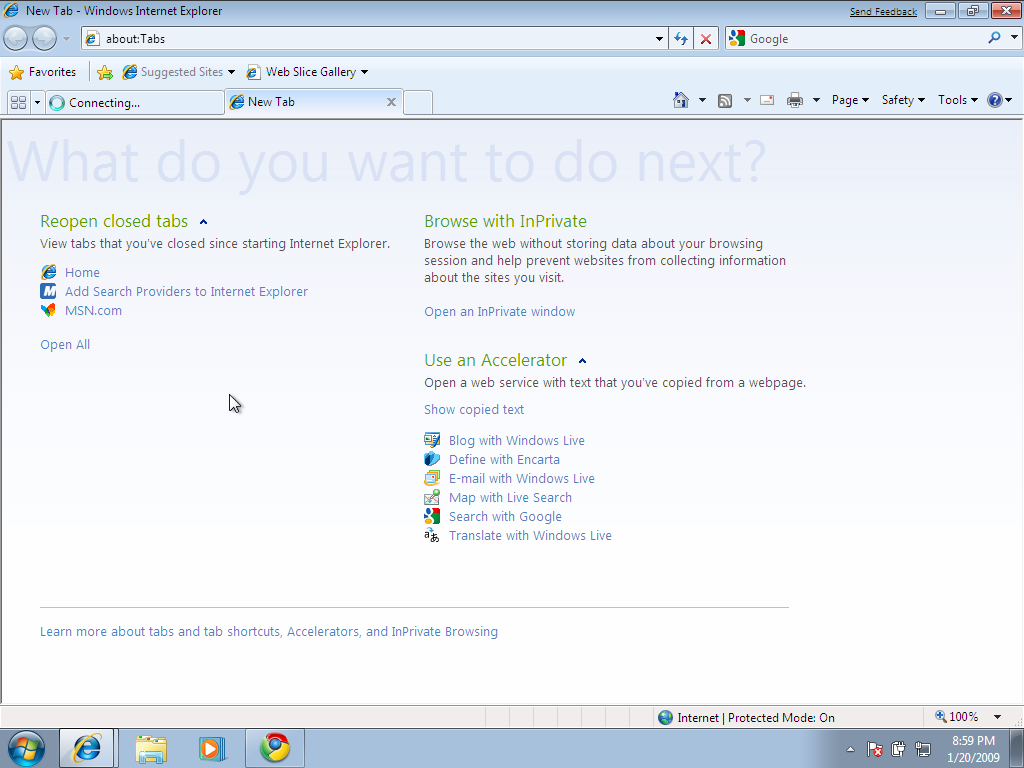Click Search with Google accelerator
The image size is (1024, 768).
(x=505, y=516)
